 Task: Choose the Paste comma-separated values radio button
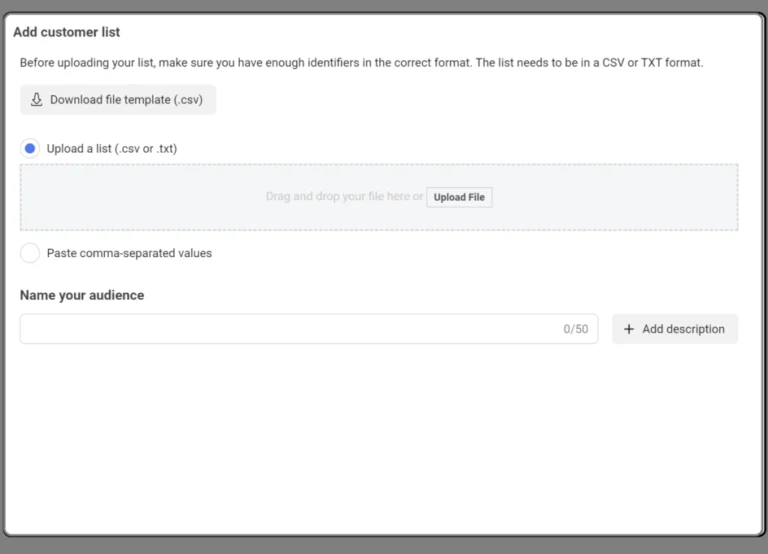[30, 253]
